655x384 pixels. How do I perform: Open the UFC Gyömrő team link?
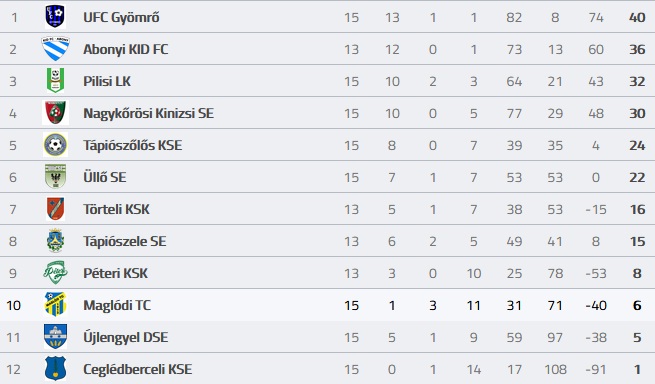tap(121, 17)
